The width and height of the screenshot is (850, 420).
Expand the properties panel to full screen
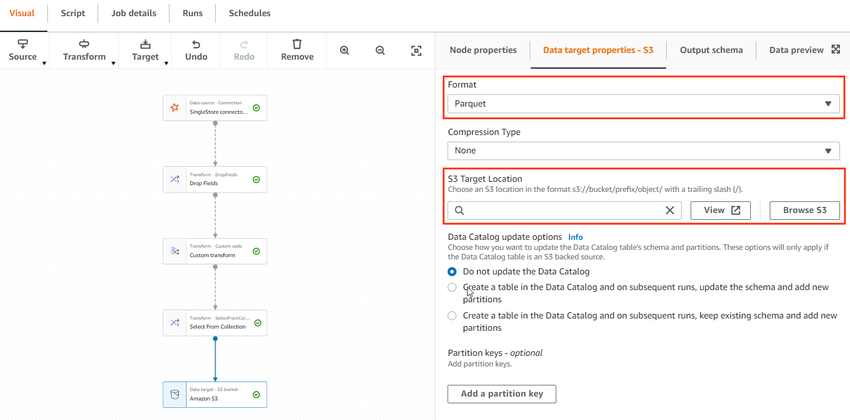point(836,49)
